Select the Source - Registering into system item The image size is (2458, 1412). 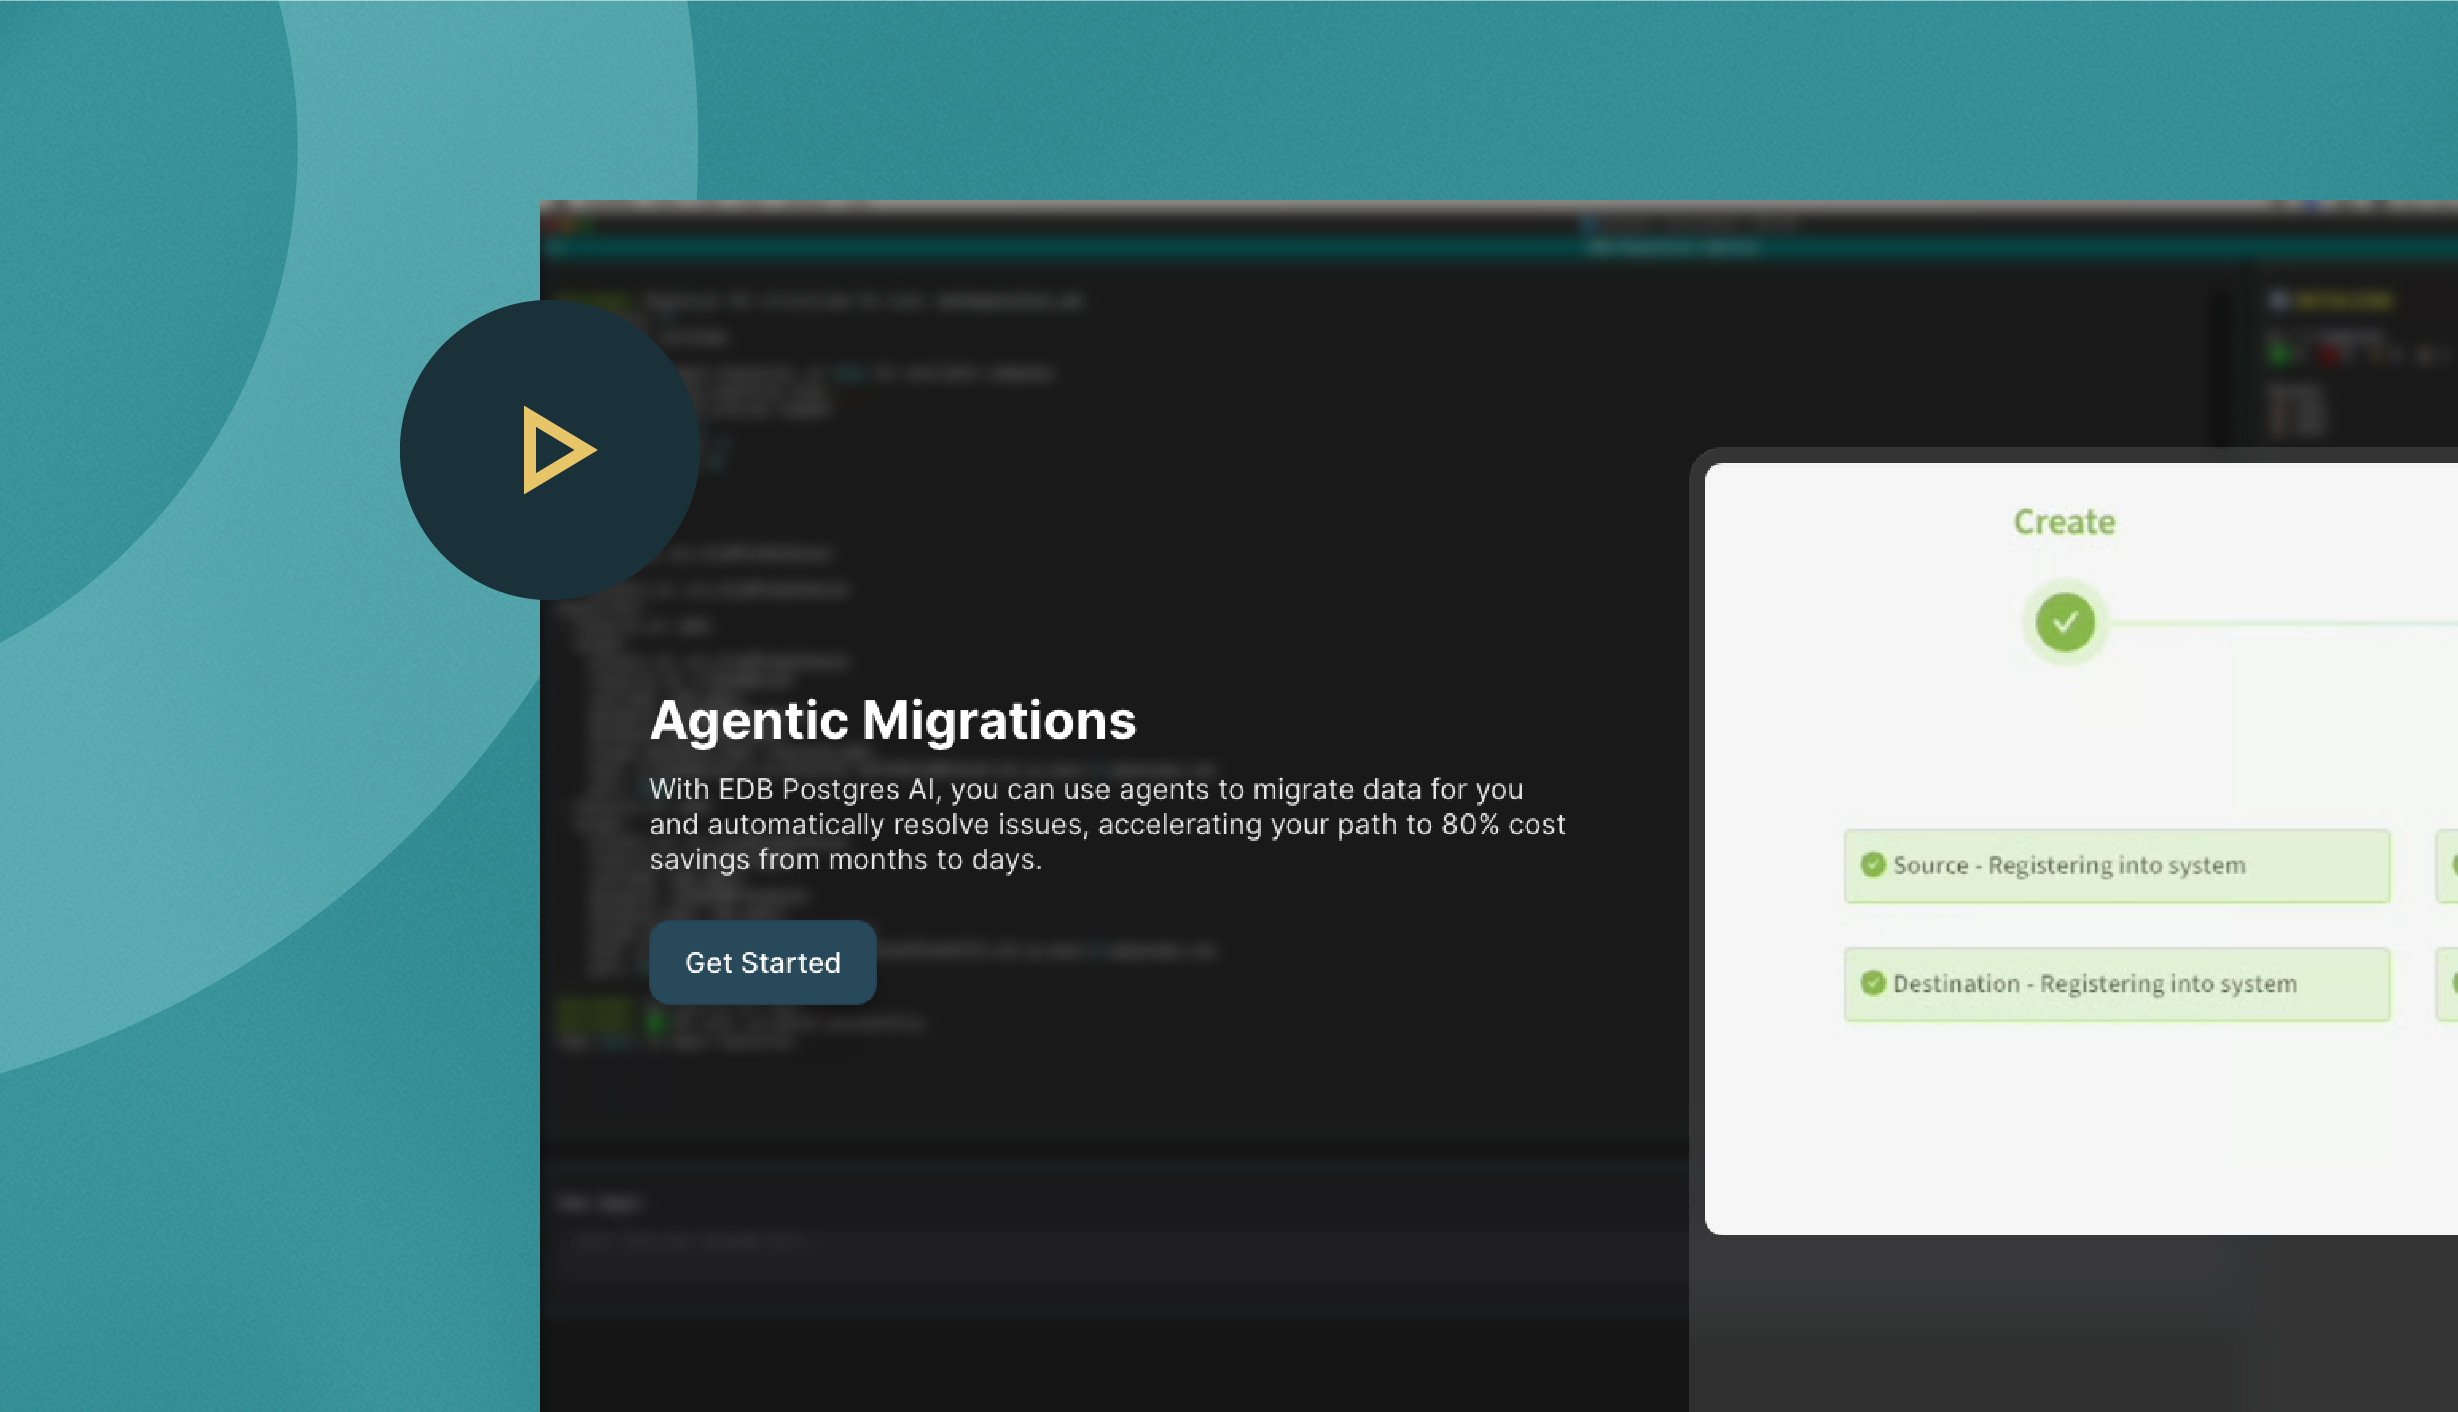tap(2116, 866)
